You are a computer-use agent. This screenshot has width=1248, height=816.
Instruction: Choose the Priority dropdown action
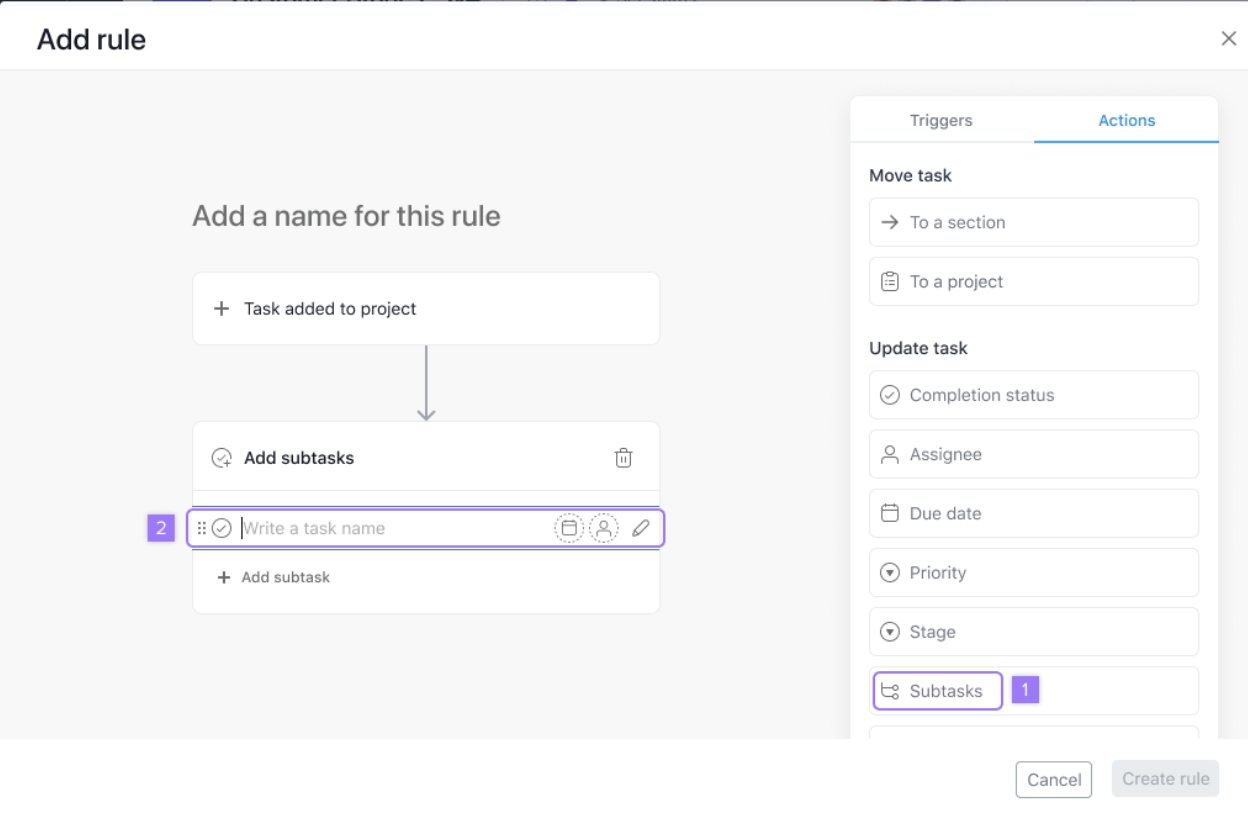pos(1033,573)
